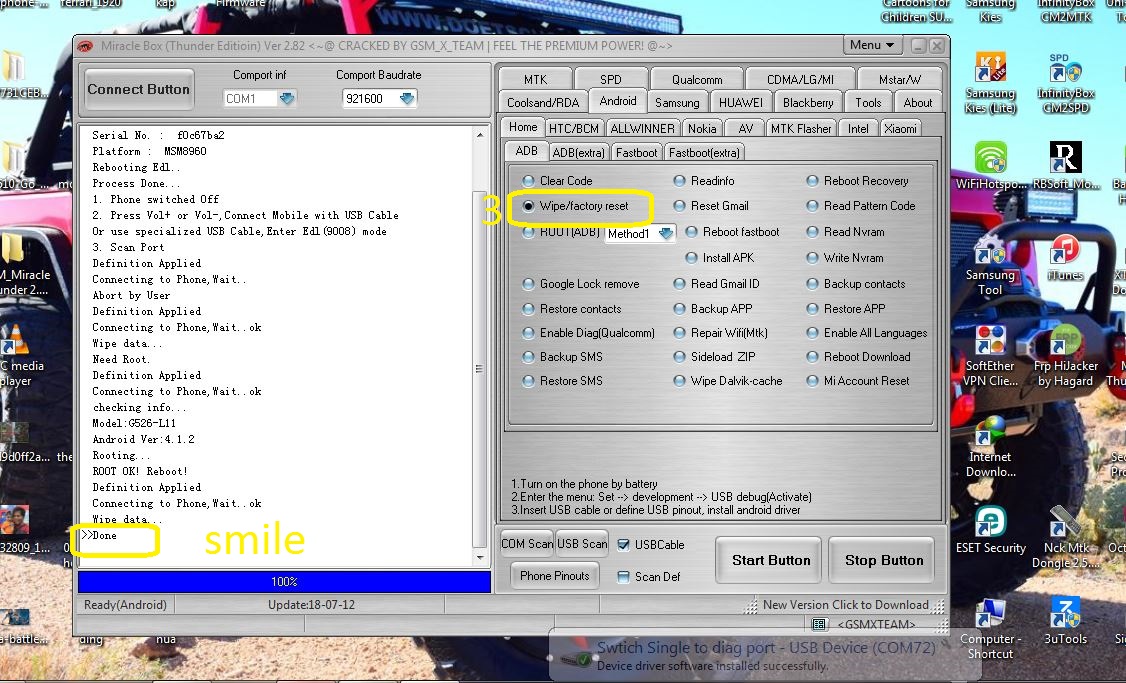
Task: Select Read Pattern Code radio option
Action: pyautogui.click(x=812, y=206)
